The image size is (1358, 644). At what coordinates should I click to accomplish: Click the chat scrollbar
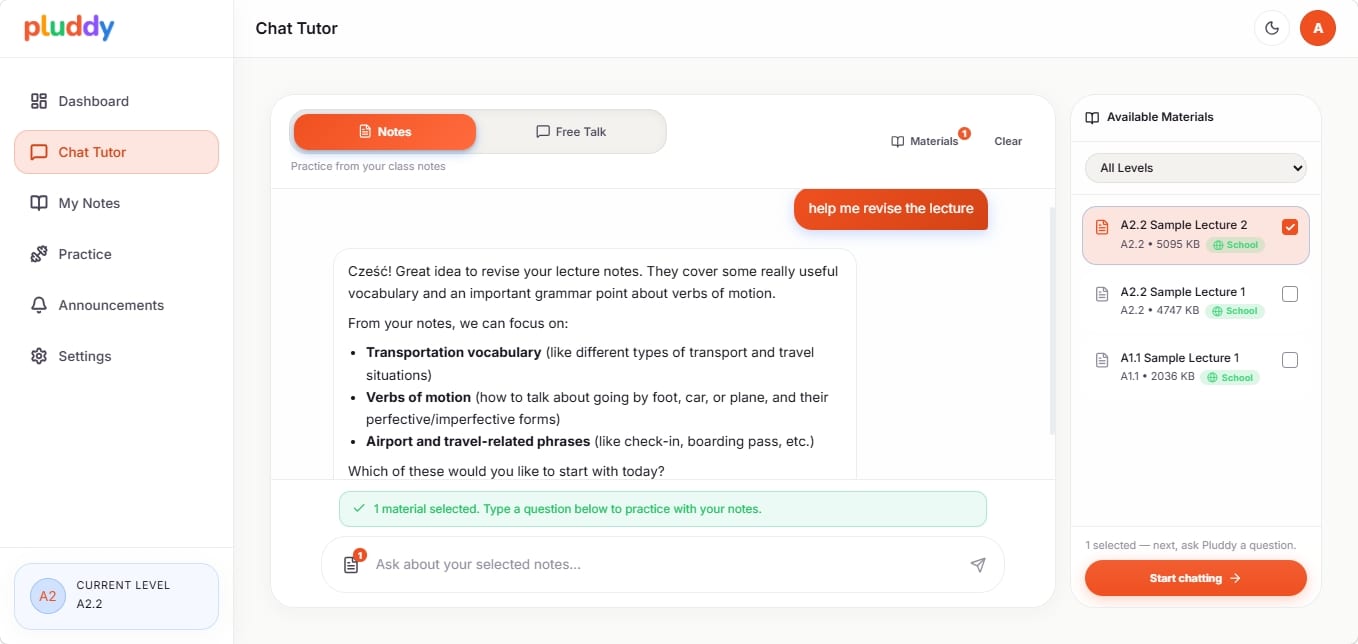pos(1052,320)
